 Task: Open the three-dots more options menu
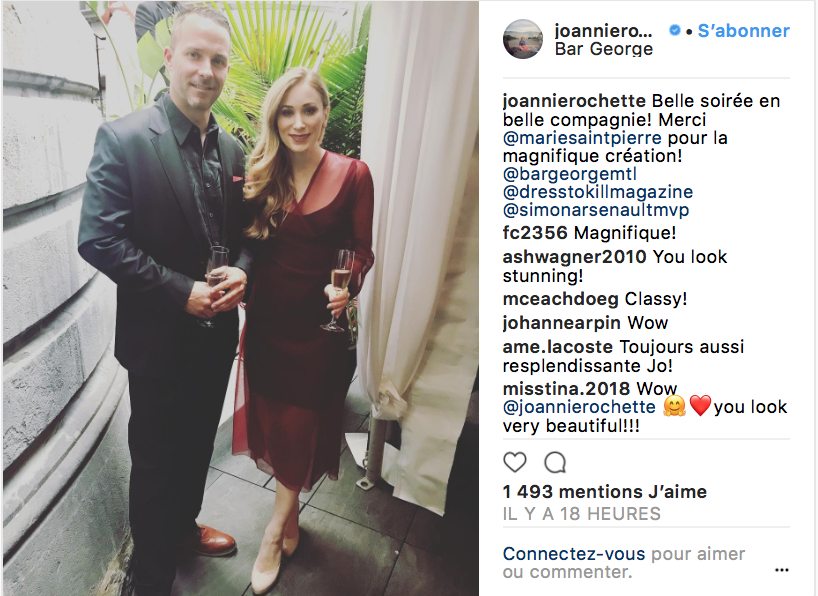(x=781, y=570)
